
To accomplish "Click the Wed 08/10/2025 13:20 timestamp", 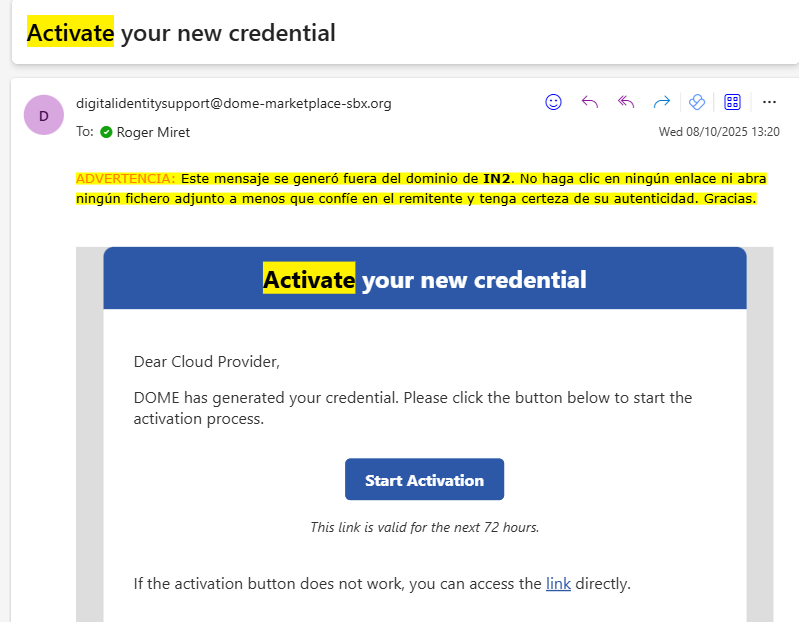I will click(718, 132).
